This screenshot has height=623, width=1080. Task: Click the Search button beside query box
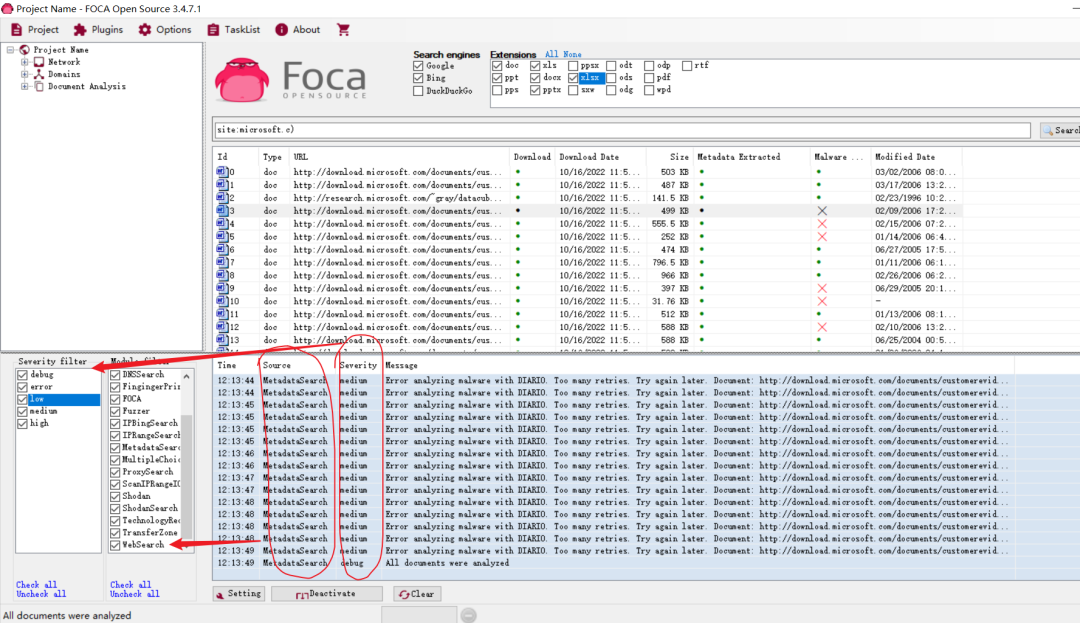(1059, 130)
